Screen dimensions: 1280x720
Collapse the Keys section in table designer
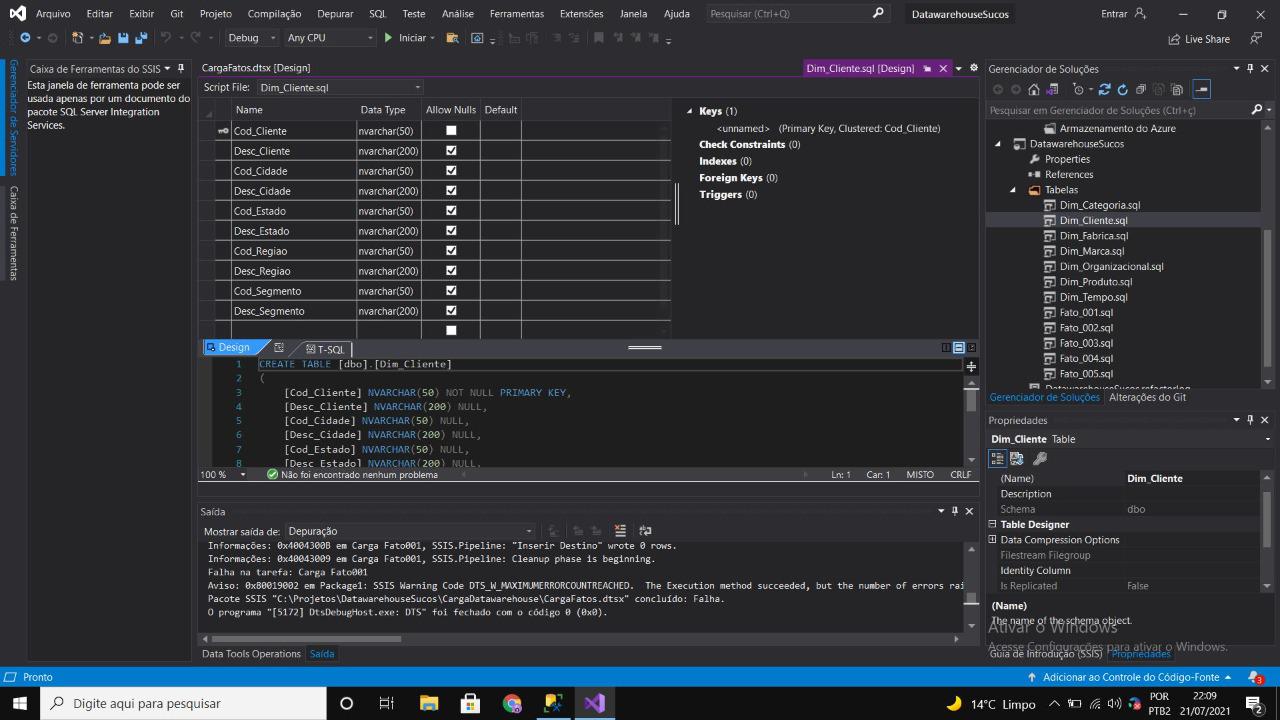pos(690,111)
